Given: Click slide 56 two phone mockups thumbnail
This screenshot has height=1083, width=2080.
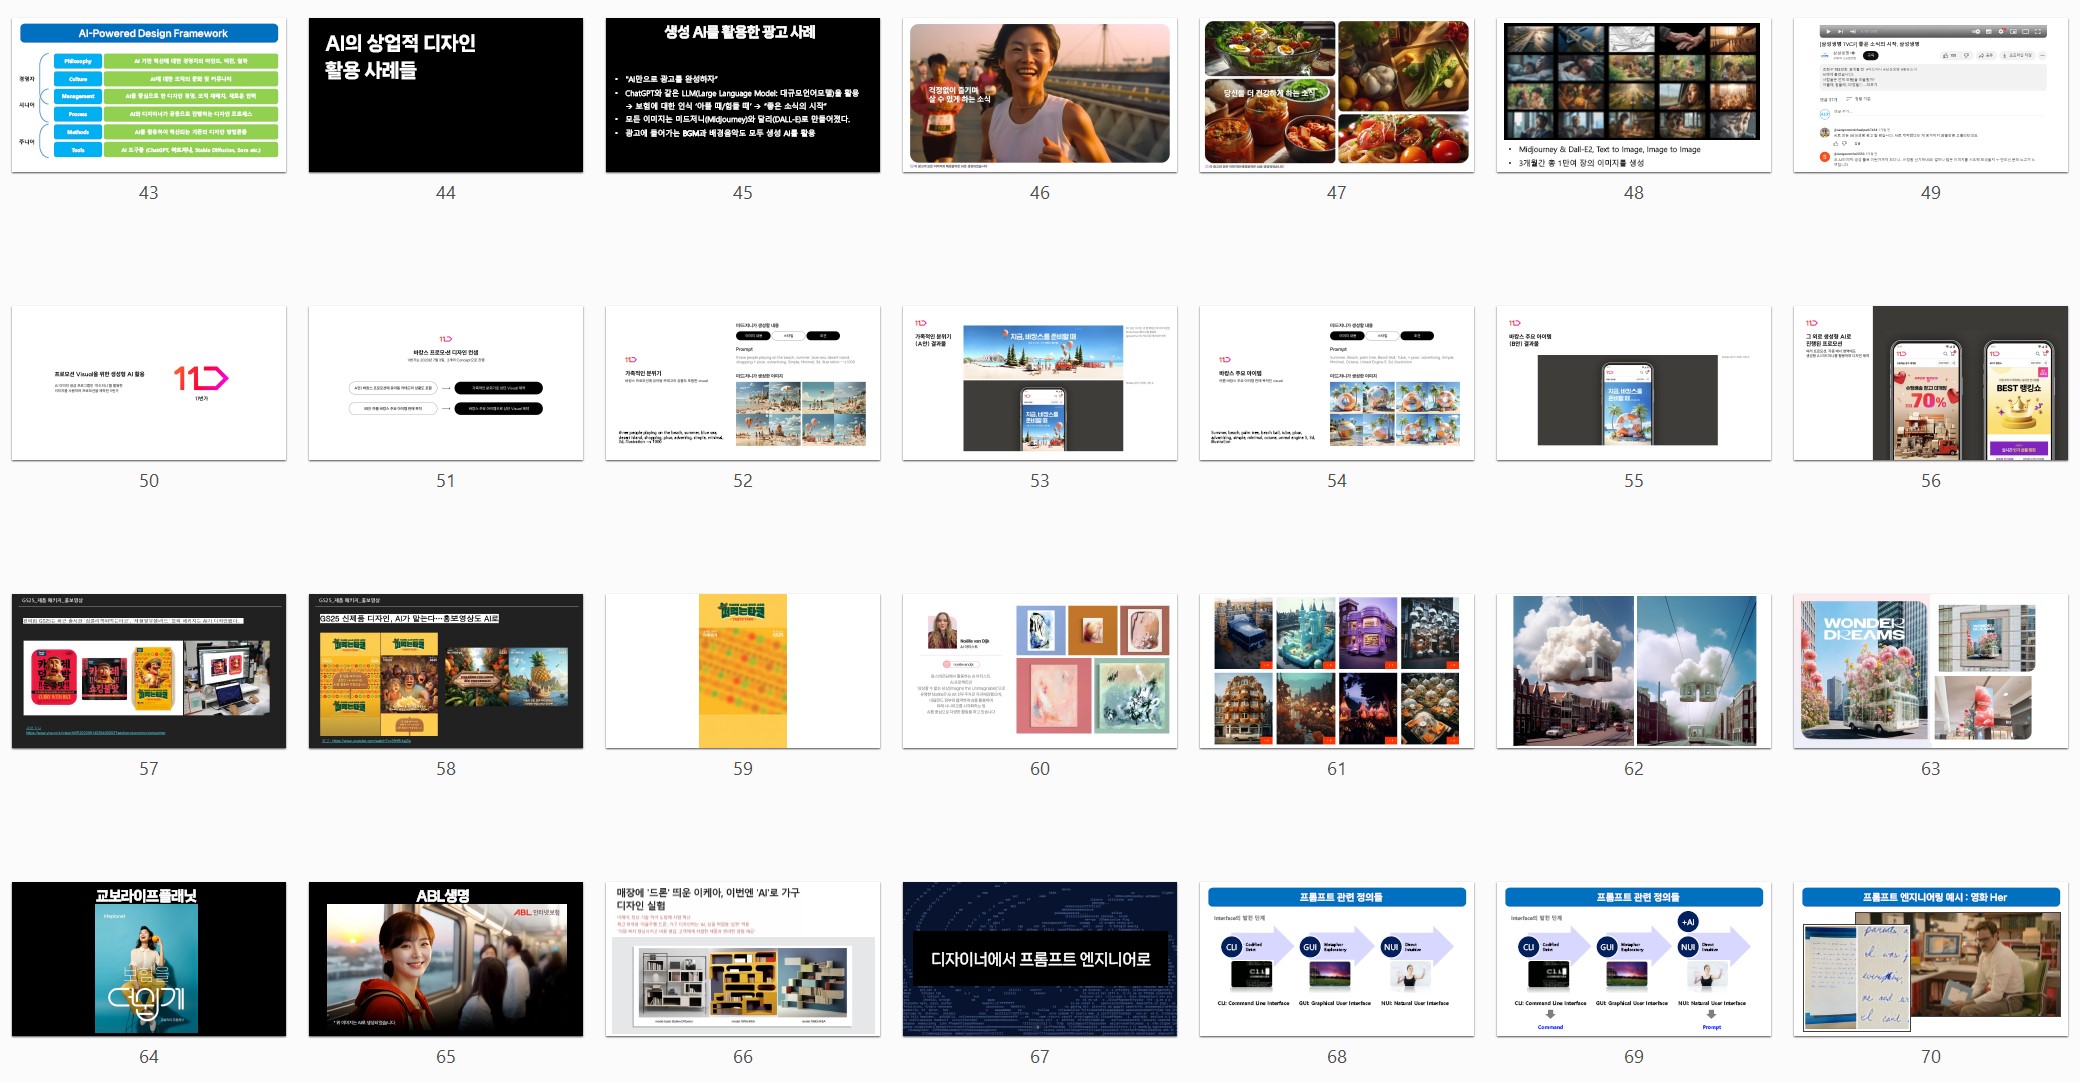Looking at the screenshot, I should point(1930,383).
